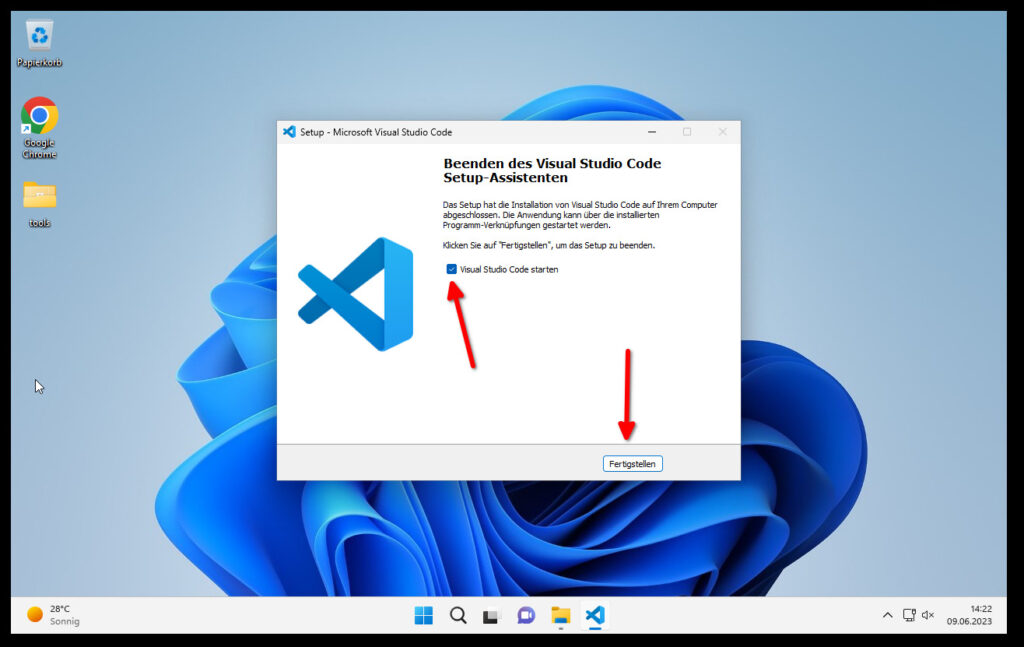Click VS Code logo in Setup title bar
1024x647 pixels.
(289, 132)
